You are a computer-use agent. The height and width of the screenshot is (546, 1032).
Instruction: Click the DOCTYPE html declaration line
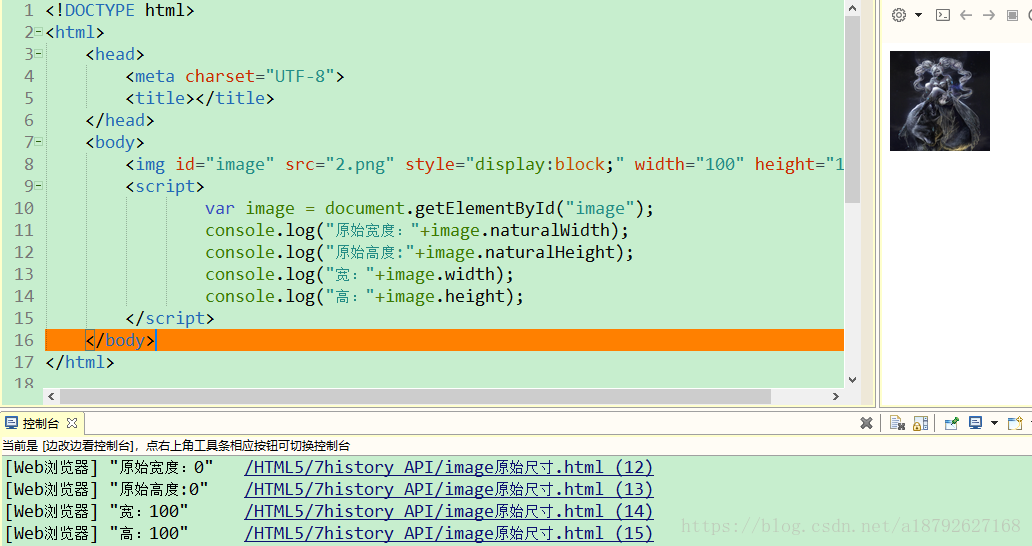point(120,11)
